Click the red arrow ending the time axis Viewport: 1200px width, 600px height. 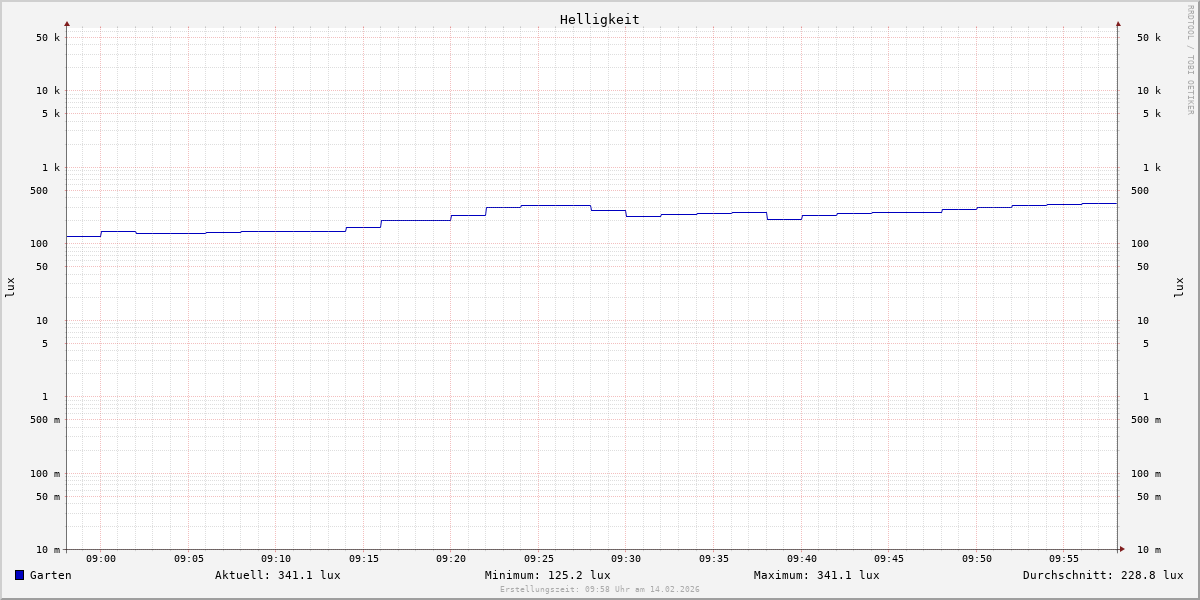point(1122,549)
